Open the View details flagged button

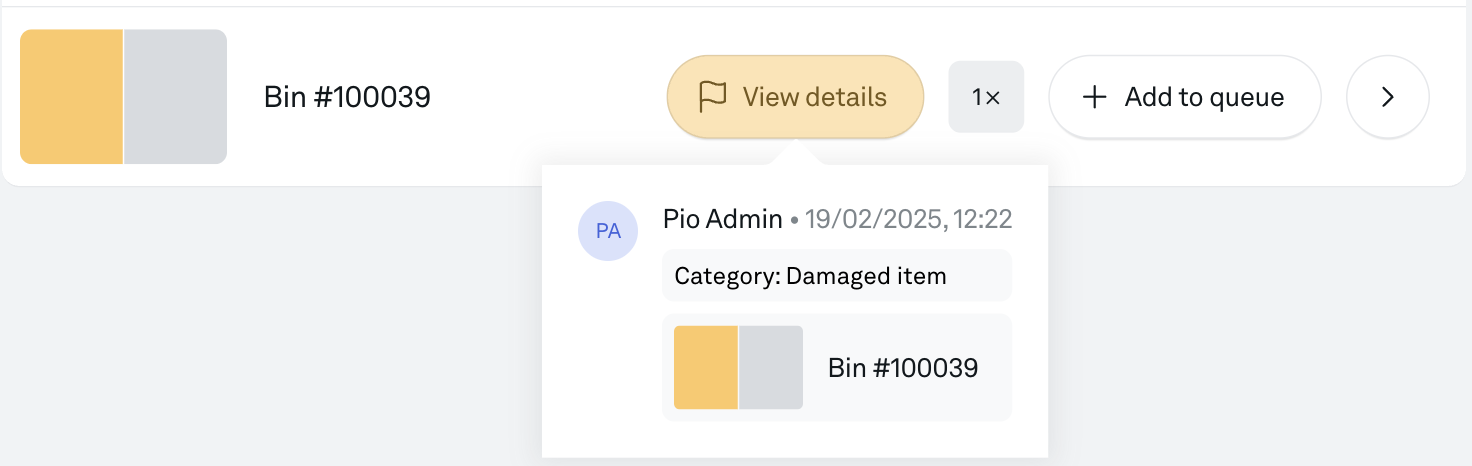pyautogui.click(x=795, y=97)
